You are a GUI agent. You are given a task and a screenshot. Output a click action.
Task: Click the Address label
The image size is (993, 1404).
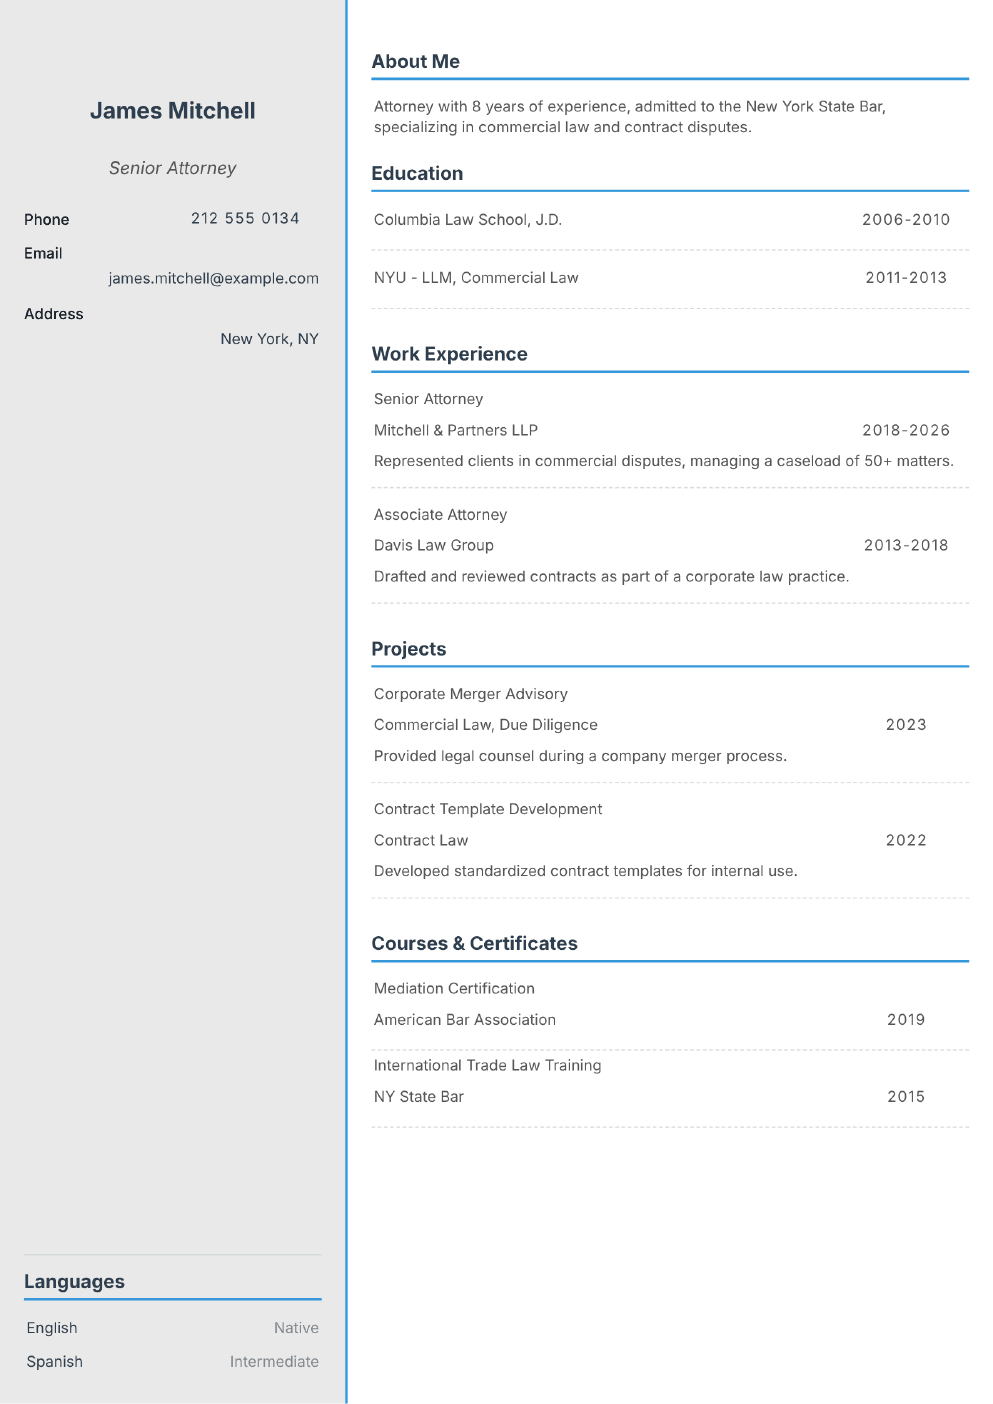tap(54, 314)
